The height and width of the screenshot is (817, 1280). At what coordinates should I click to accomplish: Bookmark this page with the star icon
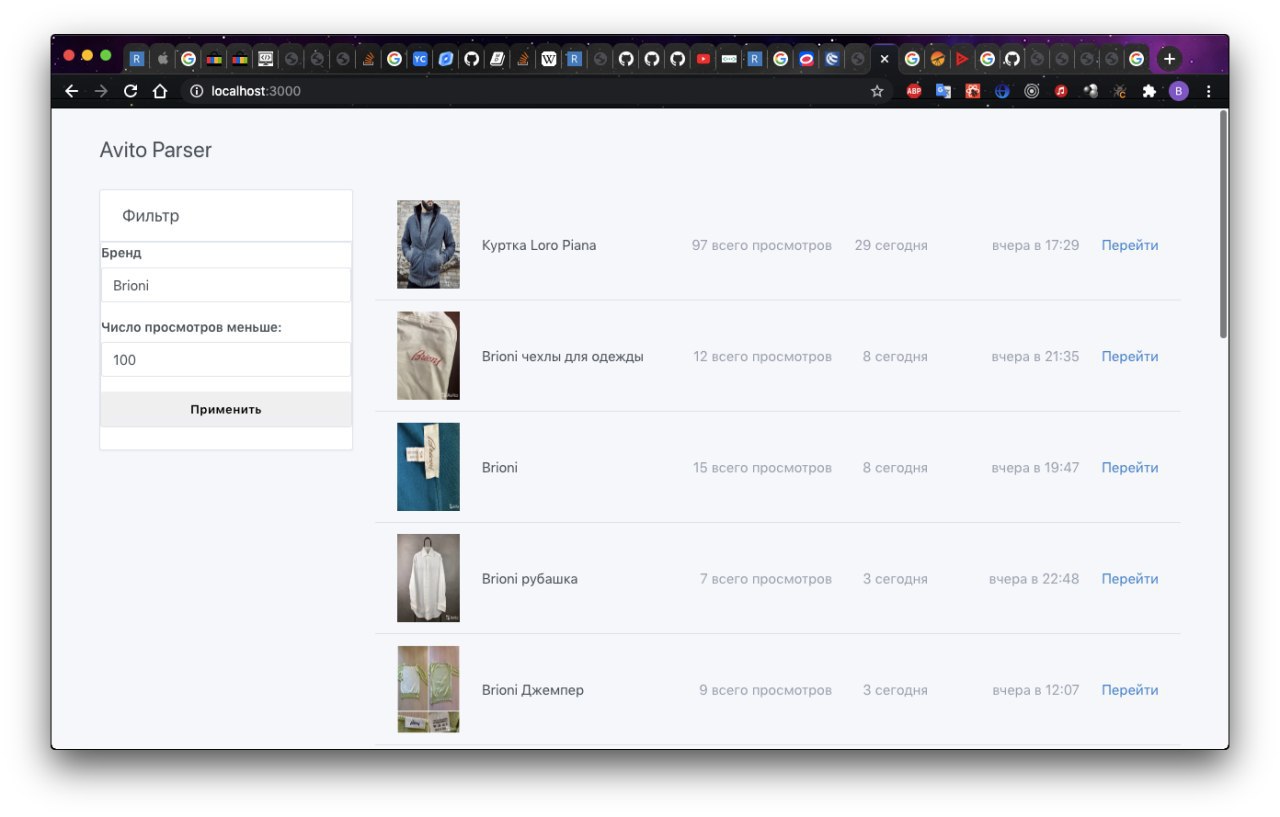tap(877, 91)
